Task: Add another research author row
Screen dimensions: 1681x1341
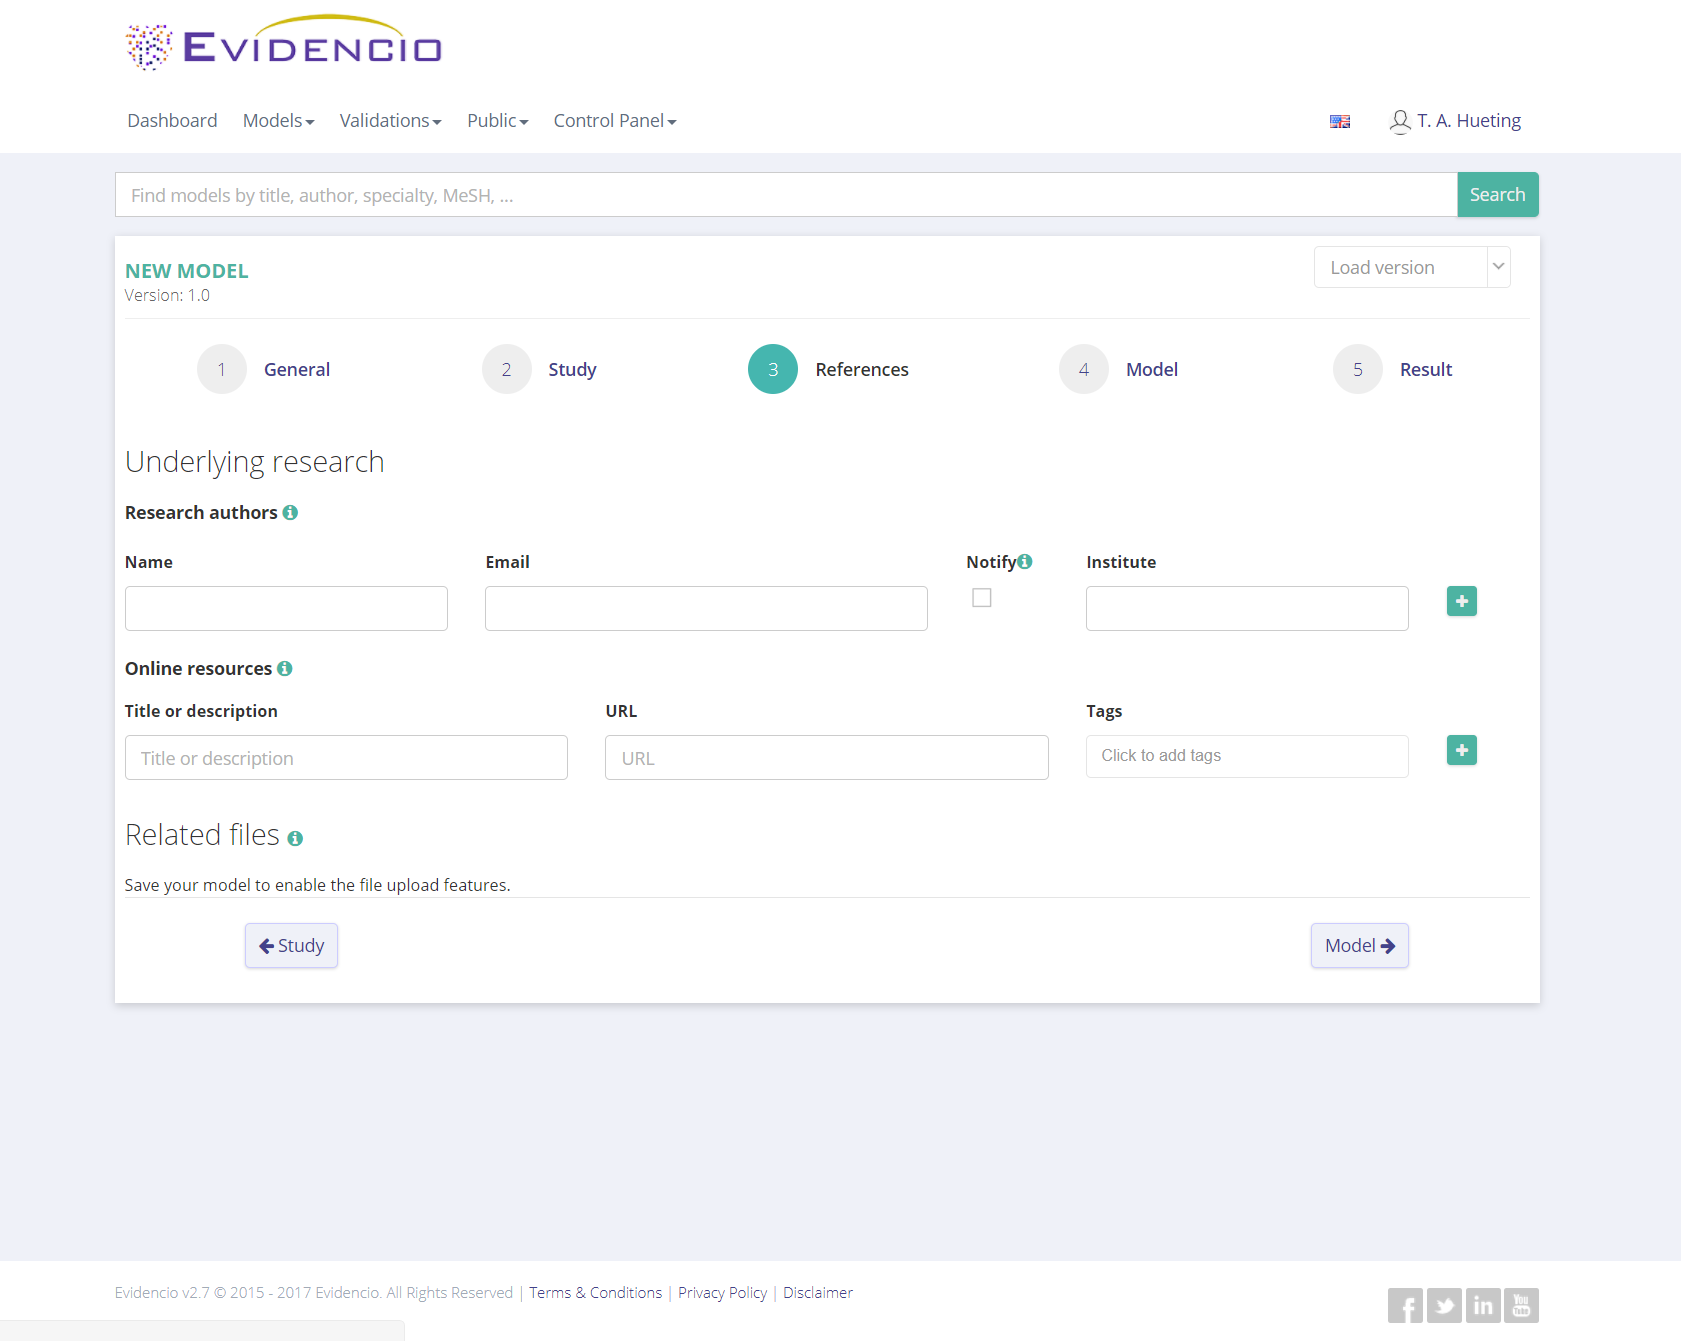Action: (x=1461, y=601)
